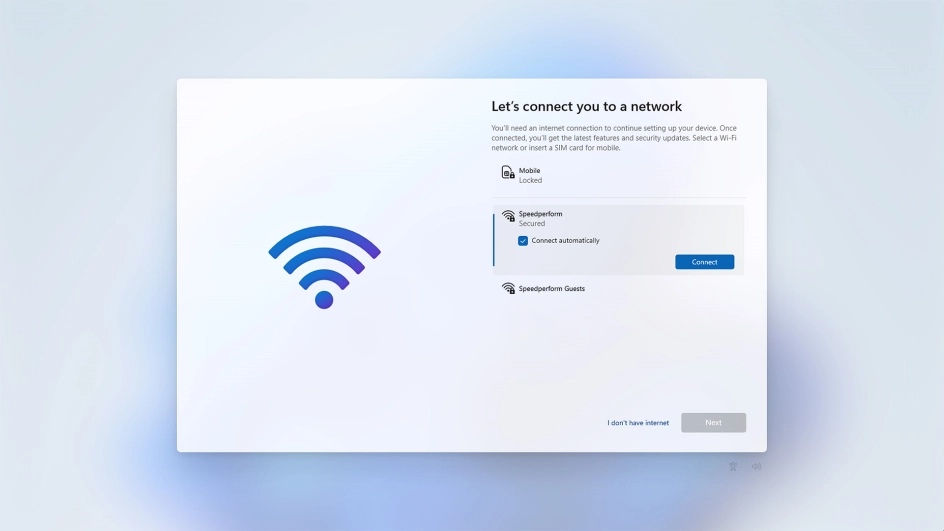The width and height of the screenshot is (944, 531).
Task: Uncheck the Connect automatically checkbox
Action: click(523, 241)
